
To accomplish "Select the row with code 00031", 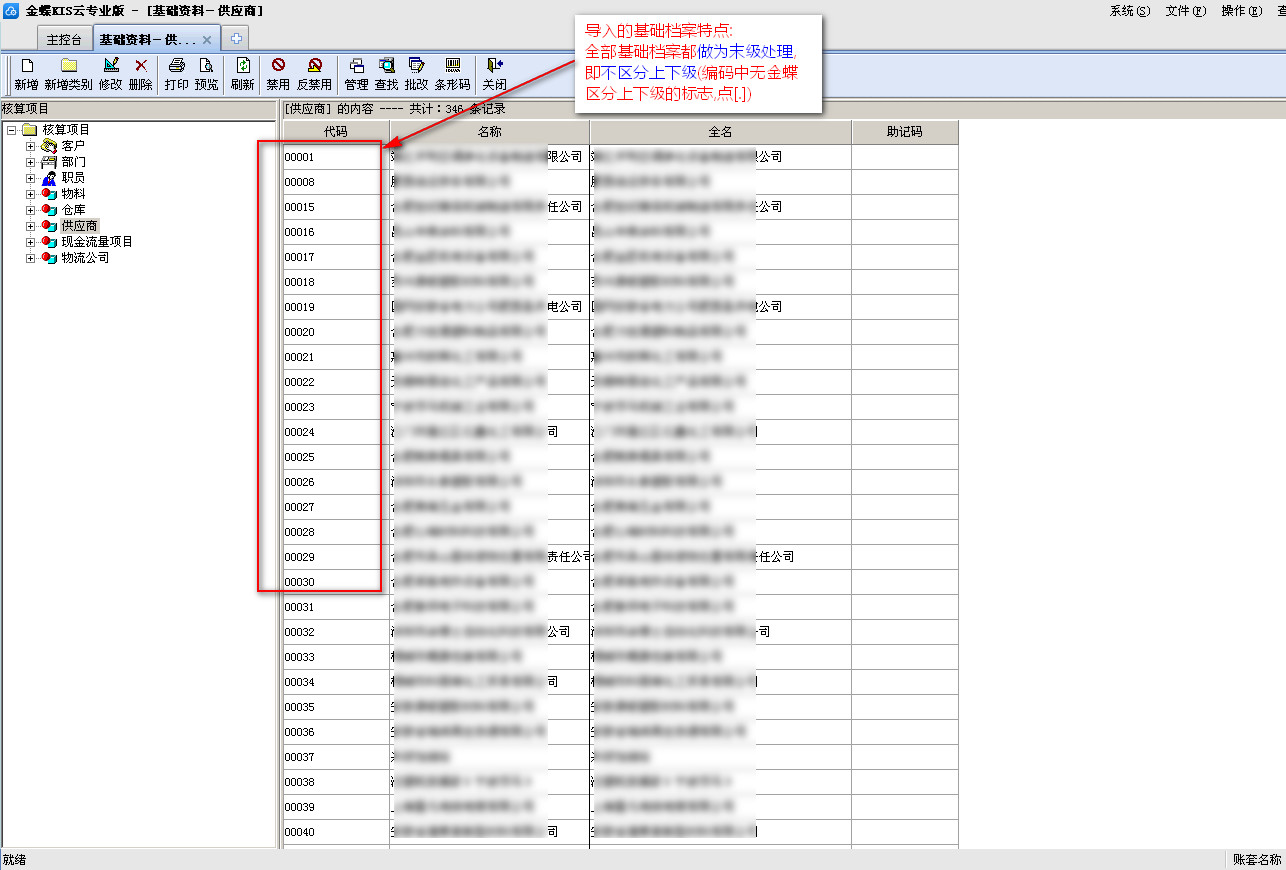I will click(300, 607).
